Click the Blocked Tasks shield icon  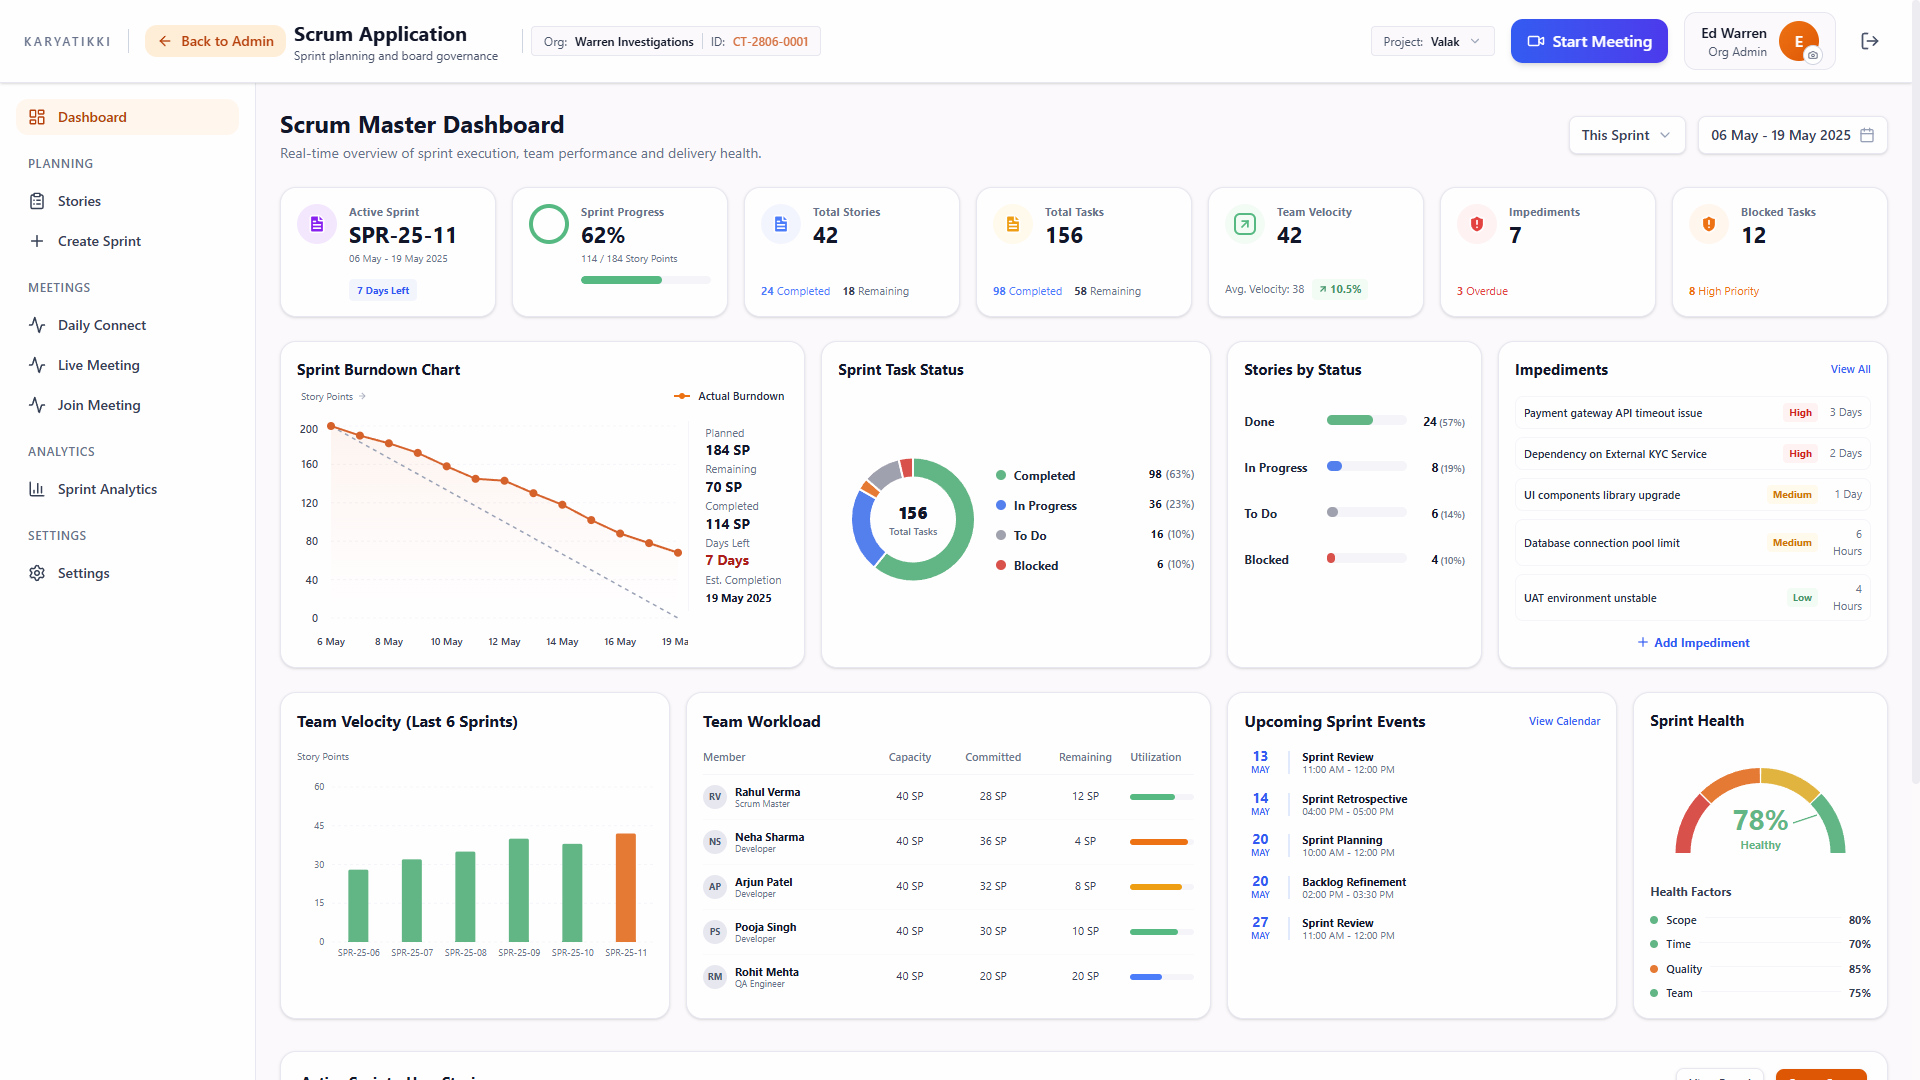(x=1709, y=224)
